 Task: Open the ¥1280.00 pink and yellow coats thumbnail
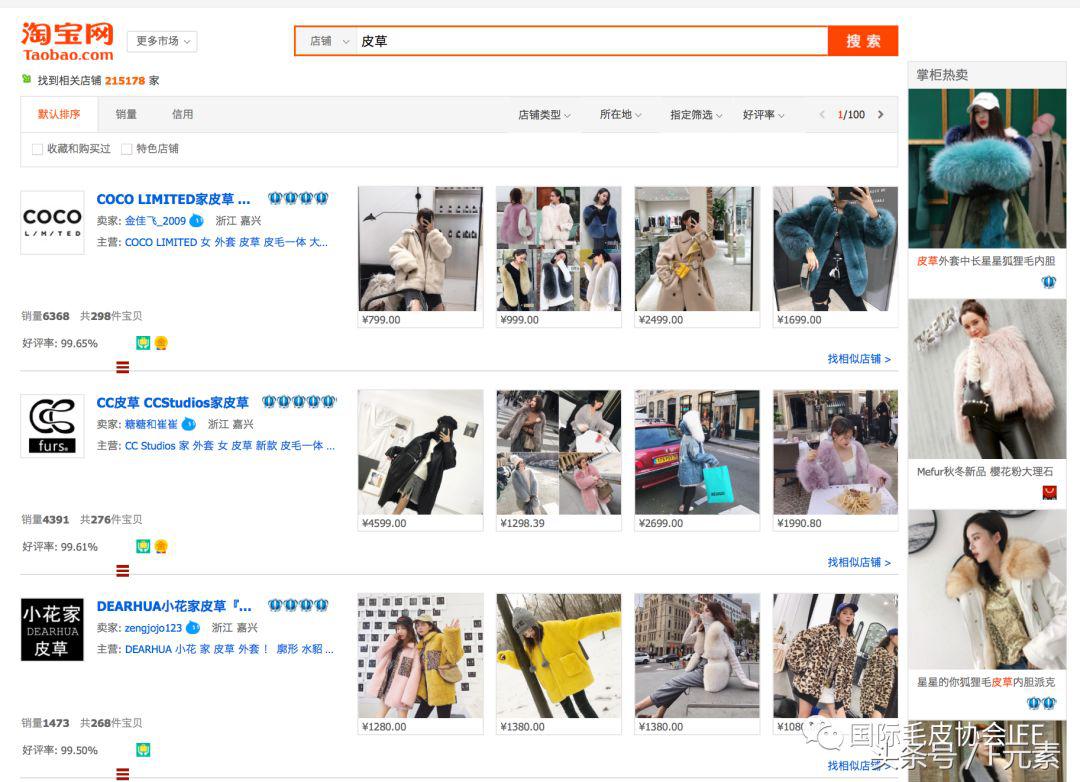tap(420, 656)
